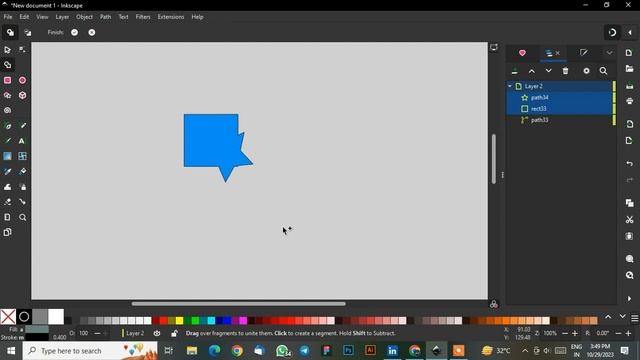This screenshot has width=640, height=360.
Task: Select the Calligraphy tool
Action: click(x=7, y=141)
